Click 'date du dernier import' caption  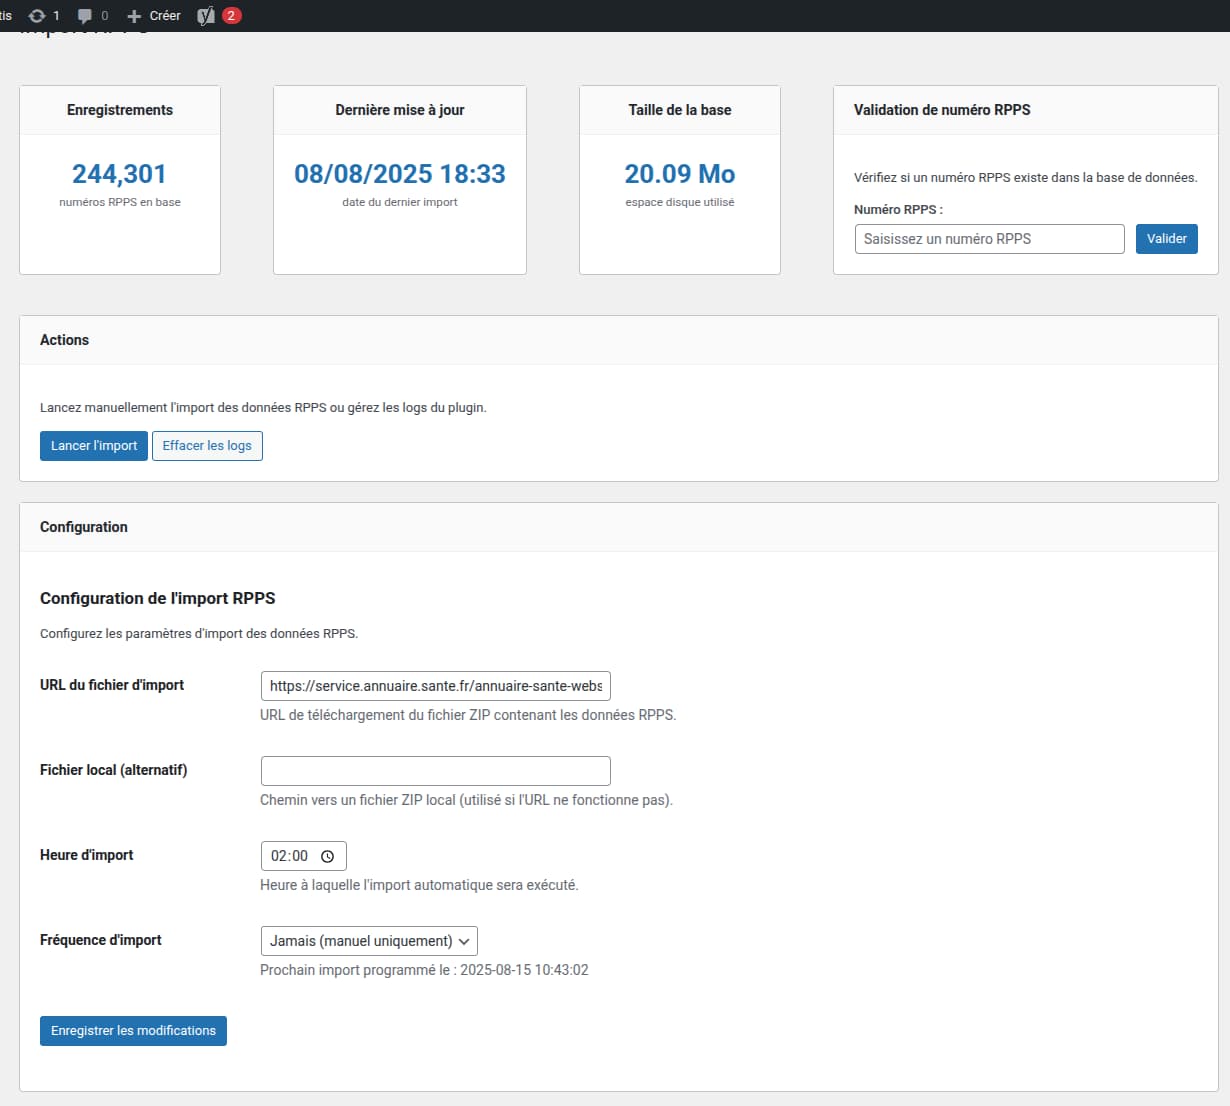point(400,202)
